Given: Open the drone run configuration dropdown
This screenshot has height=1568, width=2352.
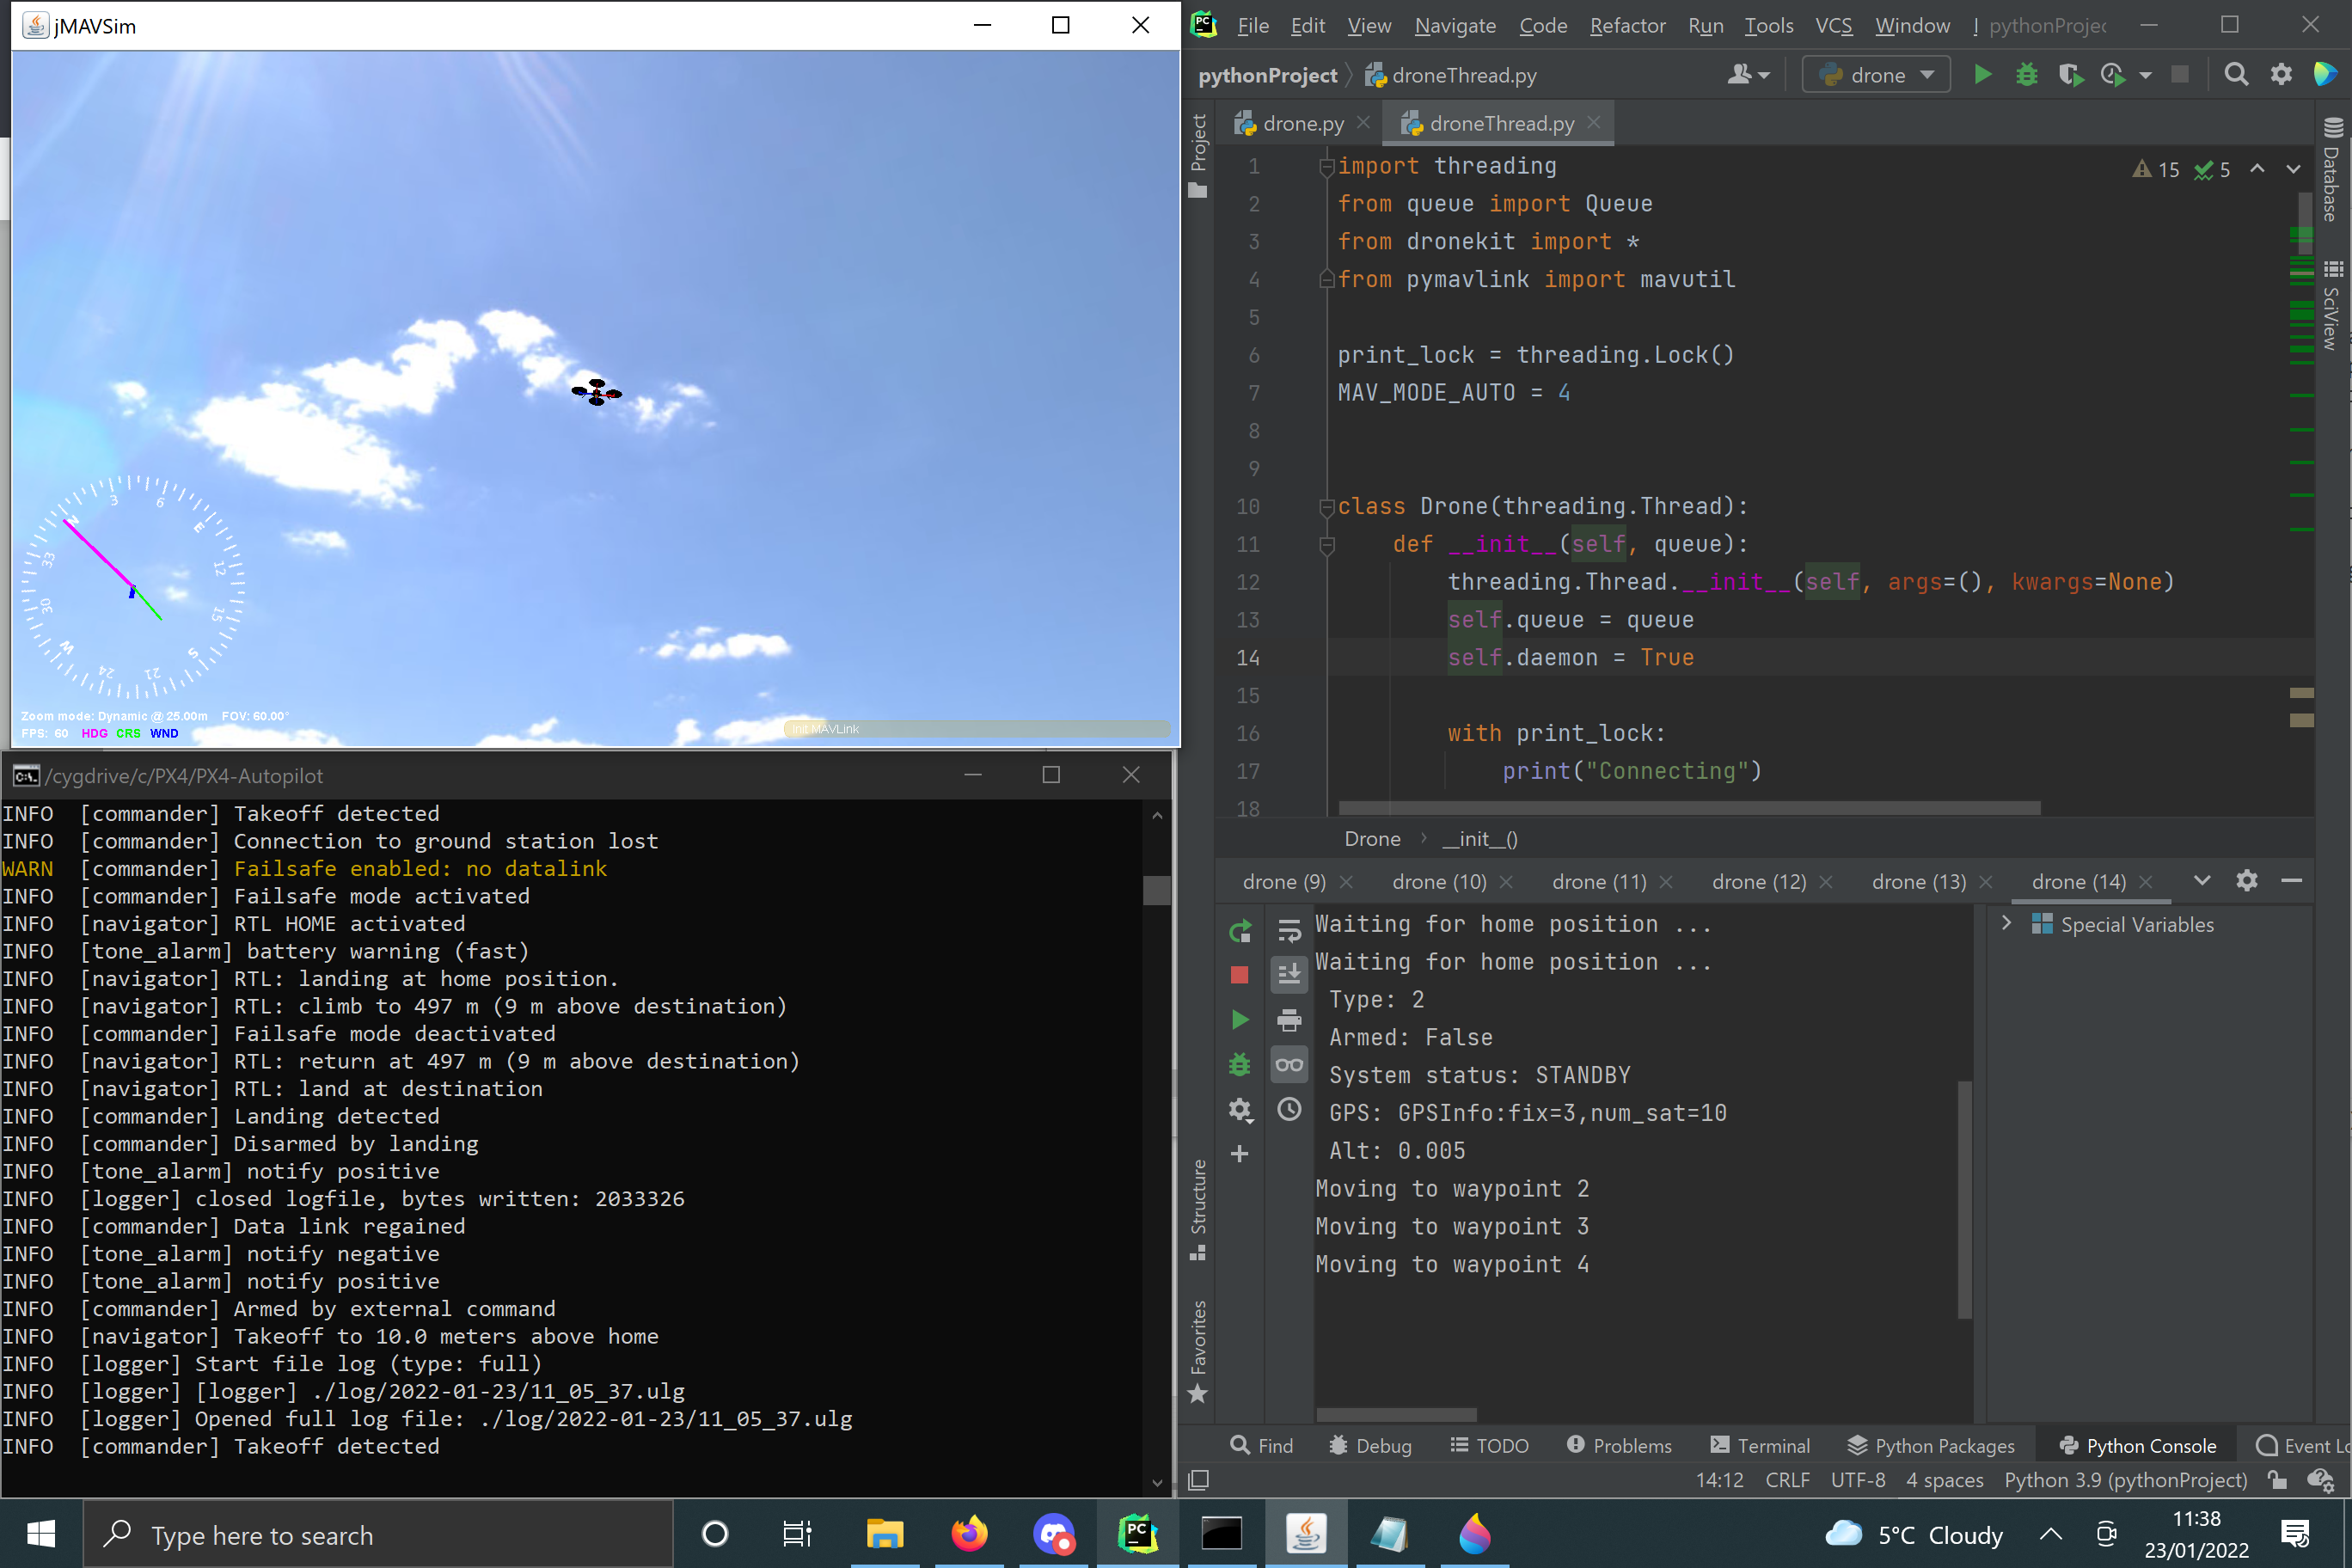Looking at the screenshot, I should (1875, 75).
